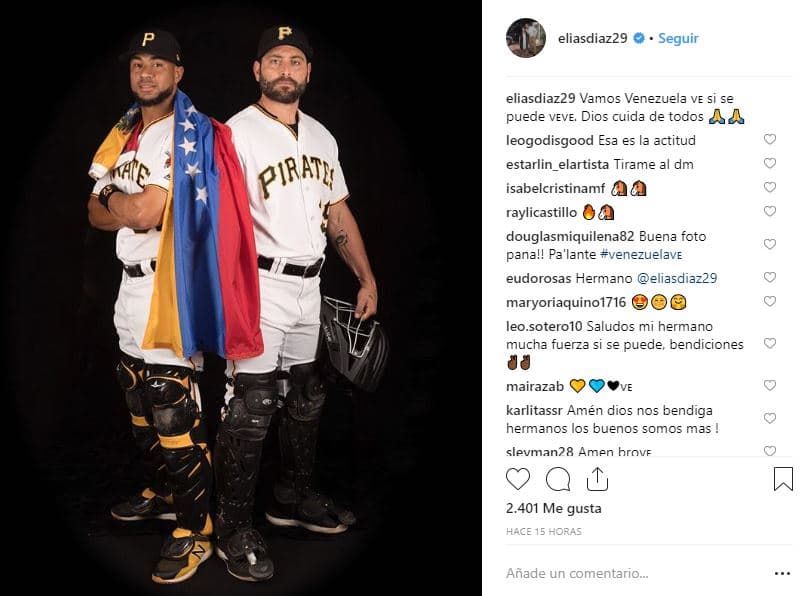Like estarlin_elartista's comment heart
This screenshot has width=800, height=596.
click(769, 163)
